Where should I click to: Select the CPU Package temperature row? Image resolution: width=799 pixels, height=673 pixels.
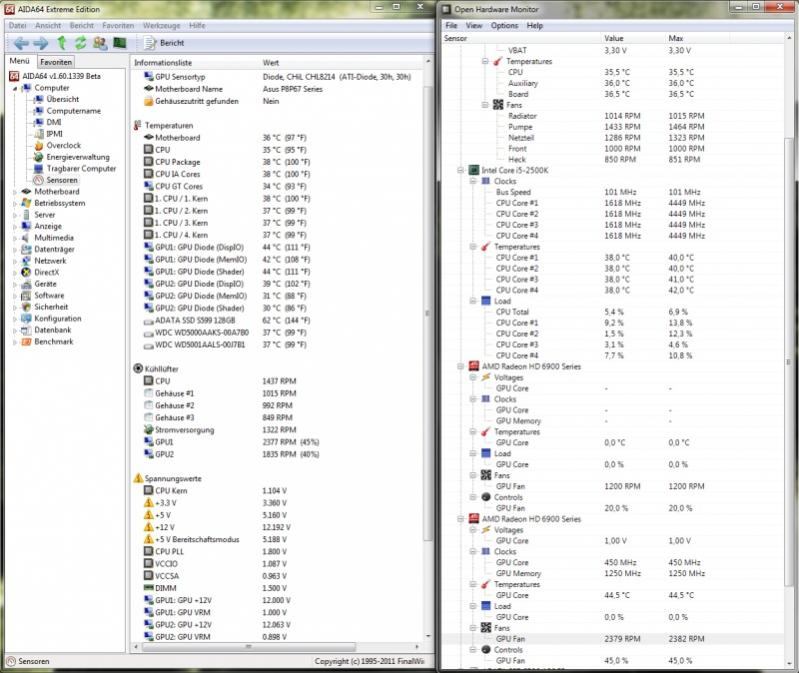[278, 162]
